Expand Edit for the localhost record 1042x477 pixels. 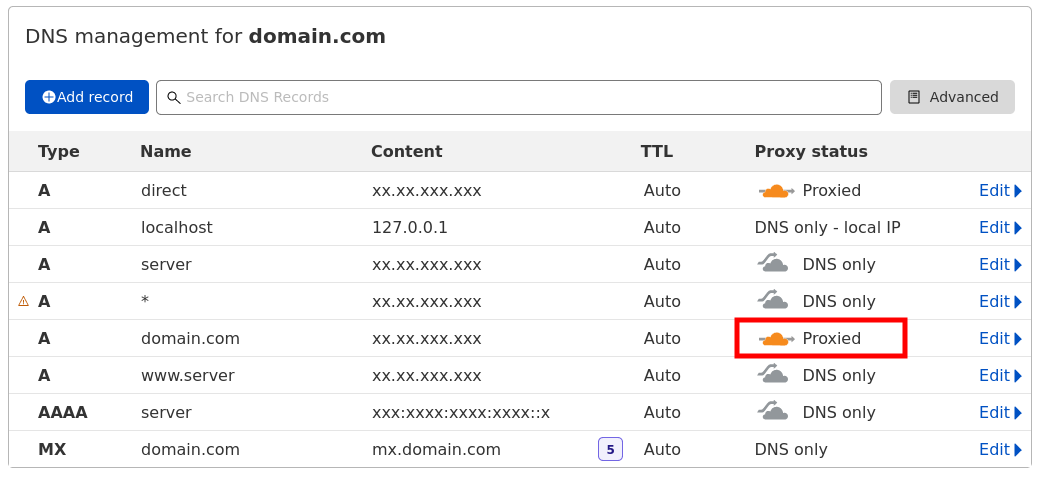click(1000, 228)
